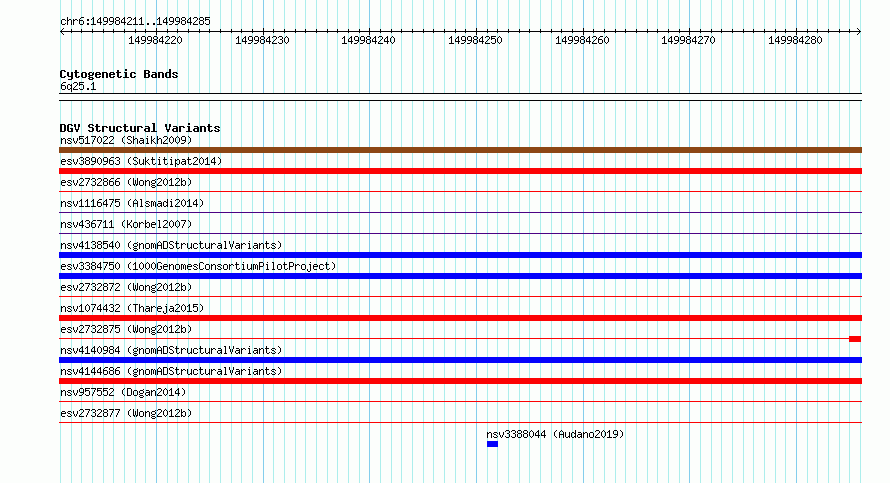Open nsv1074432 (Thareja2015) variant entry
The image size is (890, 483).
click(132, 308)
